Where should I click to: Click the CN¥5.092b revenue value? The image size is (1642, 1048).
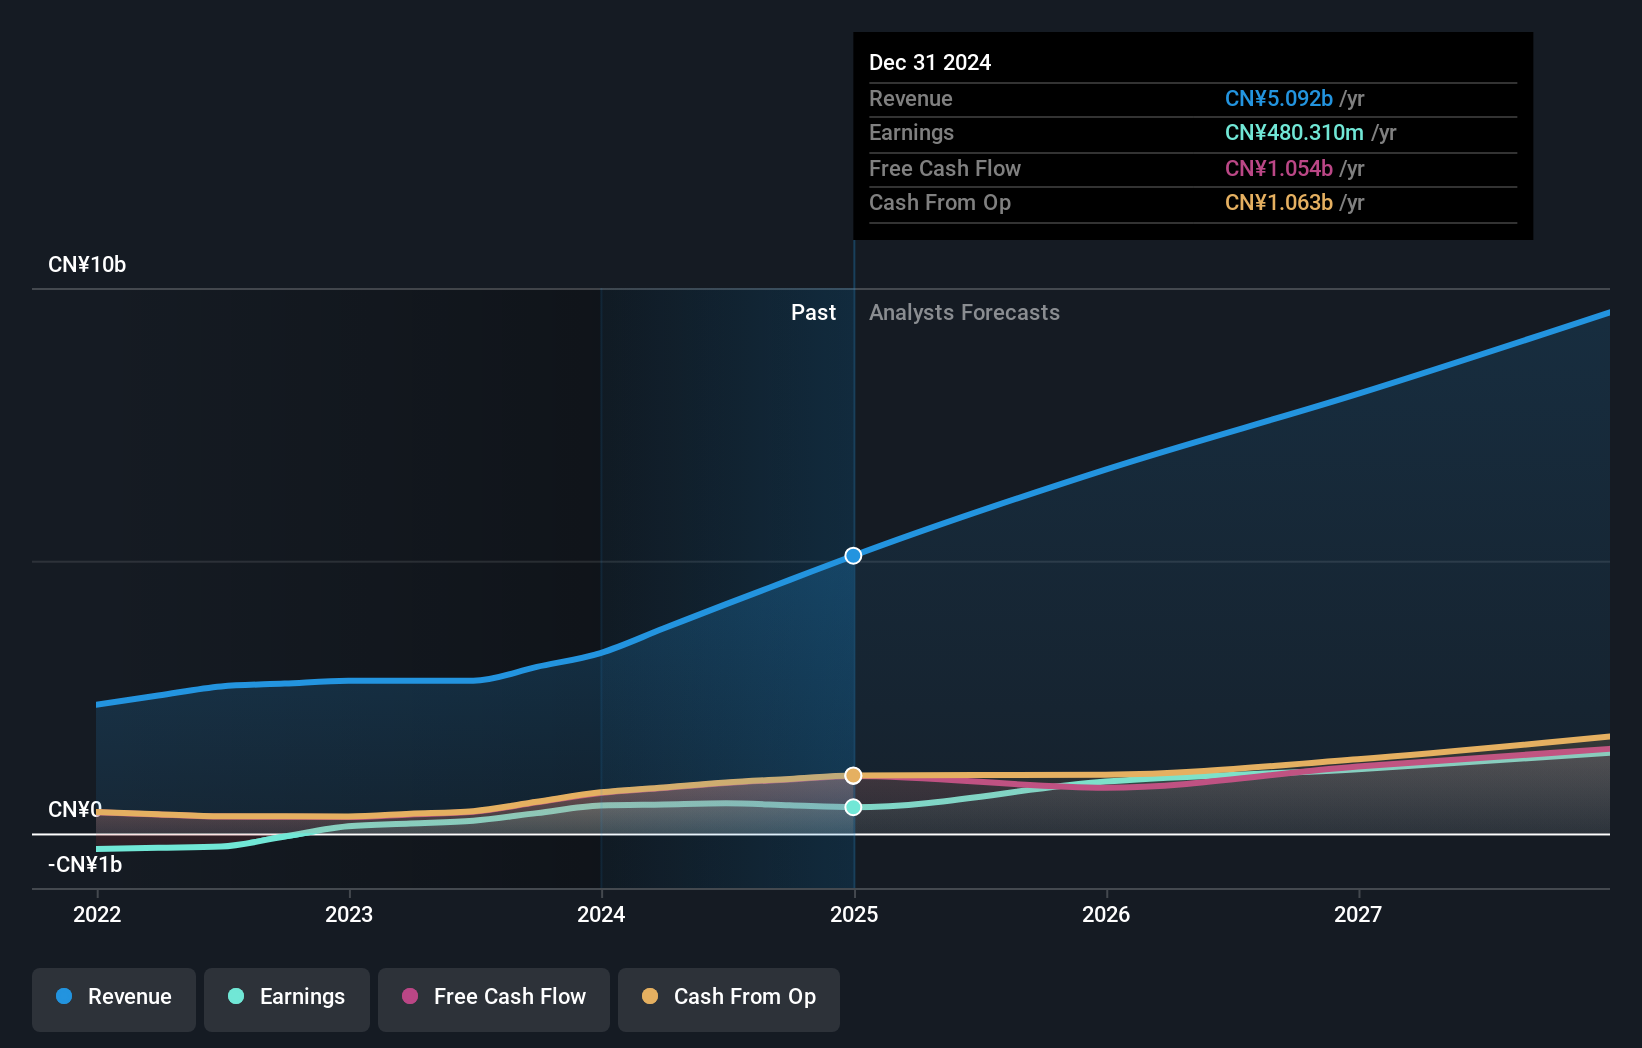1279,99
